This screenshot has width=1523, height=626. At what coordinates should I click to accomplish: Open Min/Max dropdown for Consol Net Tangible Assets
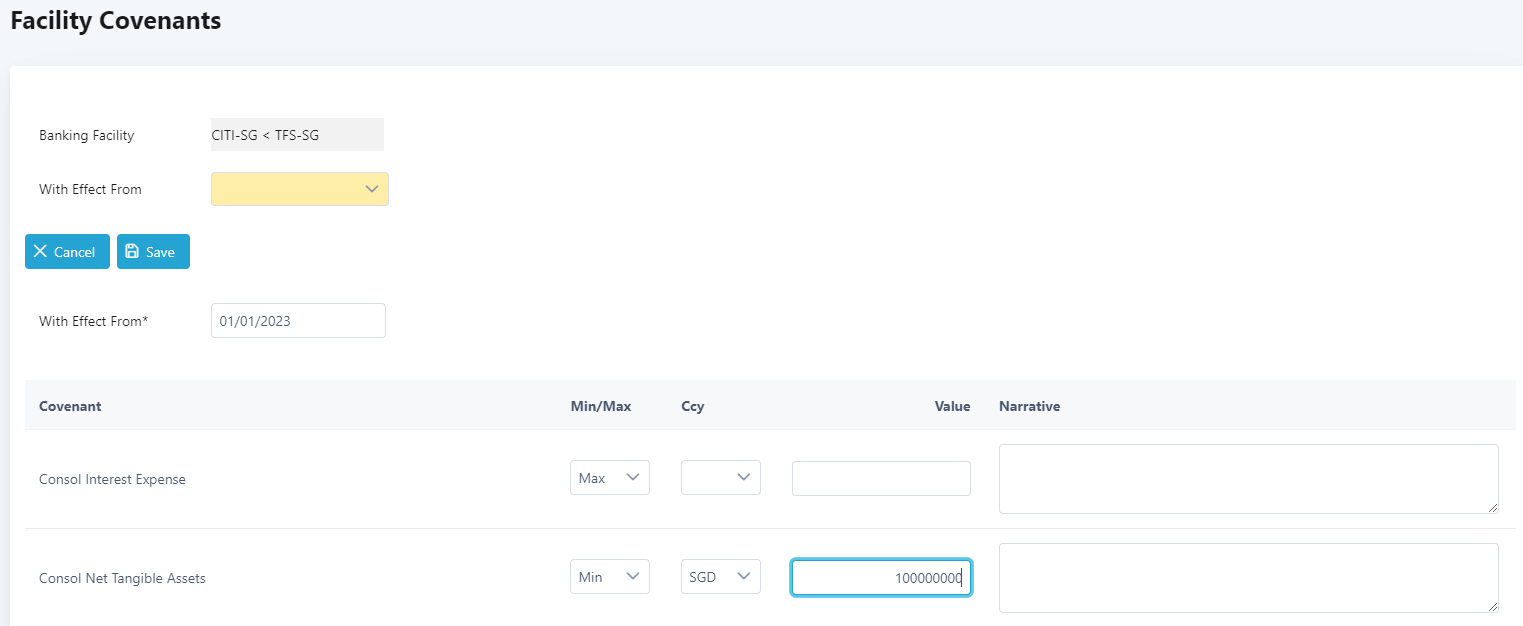610,577
